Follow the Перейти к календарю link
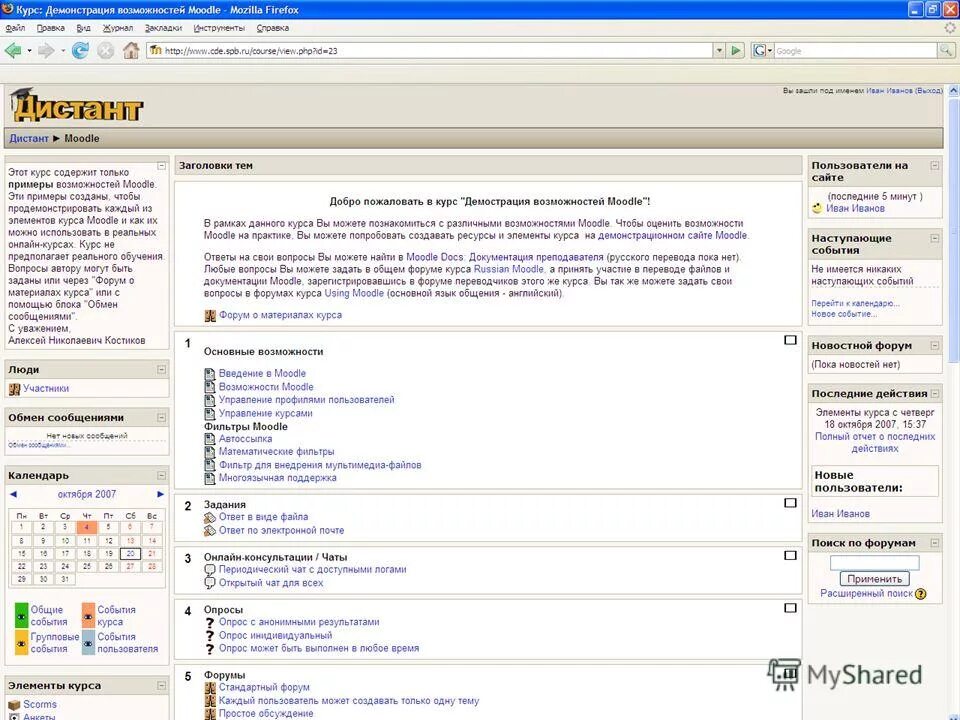 pyautogui.click(x=855, y=303)
